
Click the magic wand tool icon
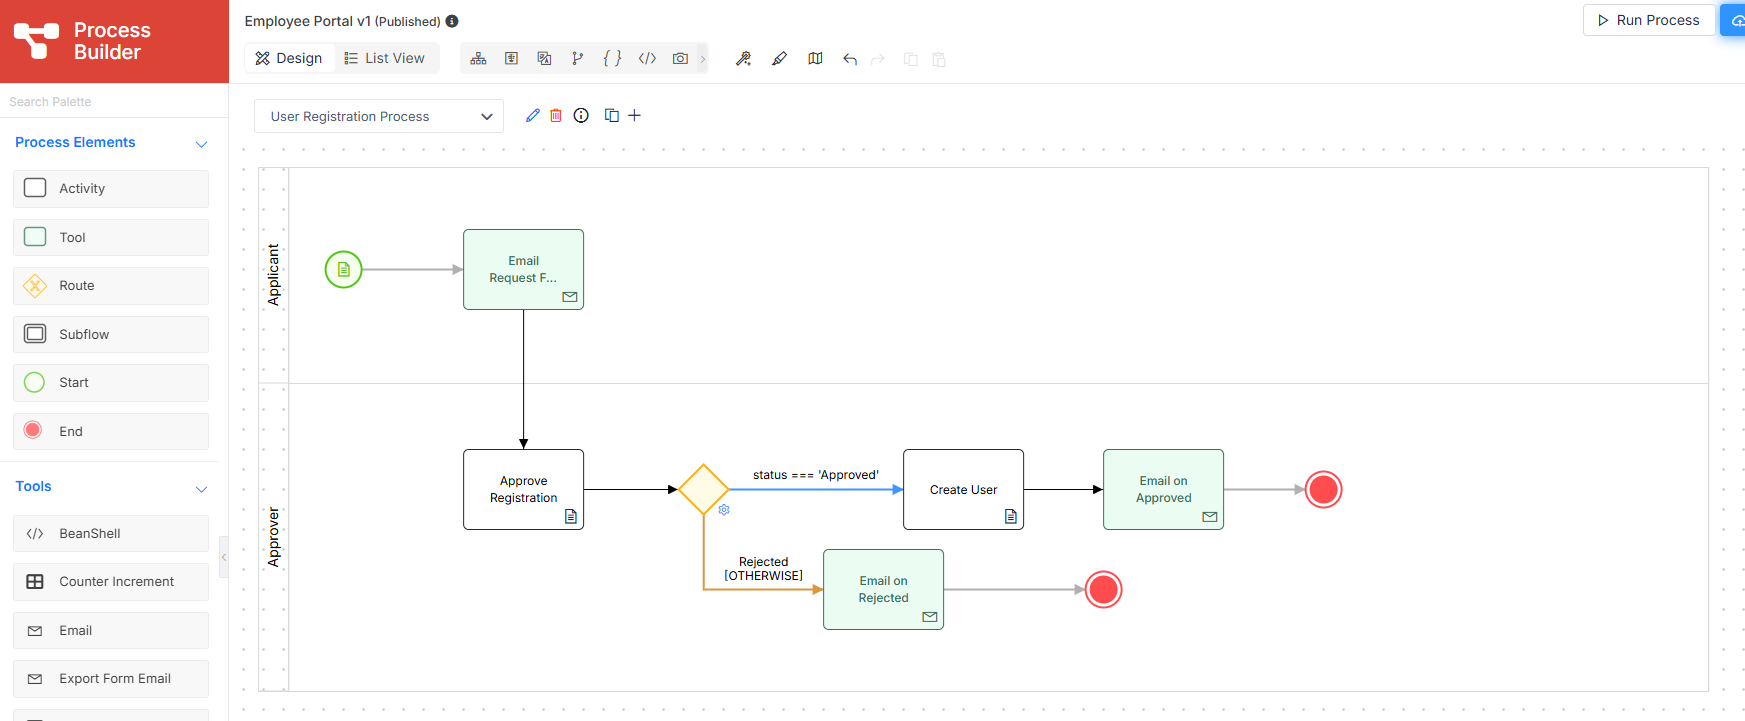[743, 59]
